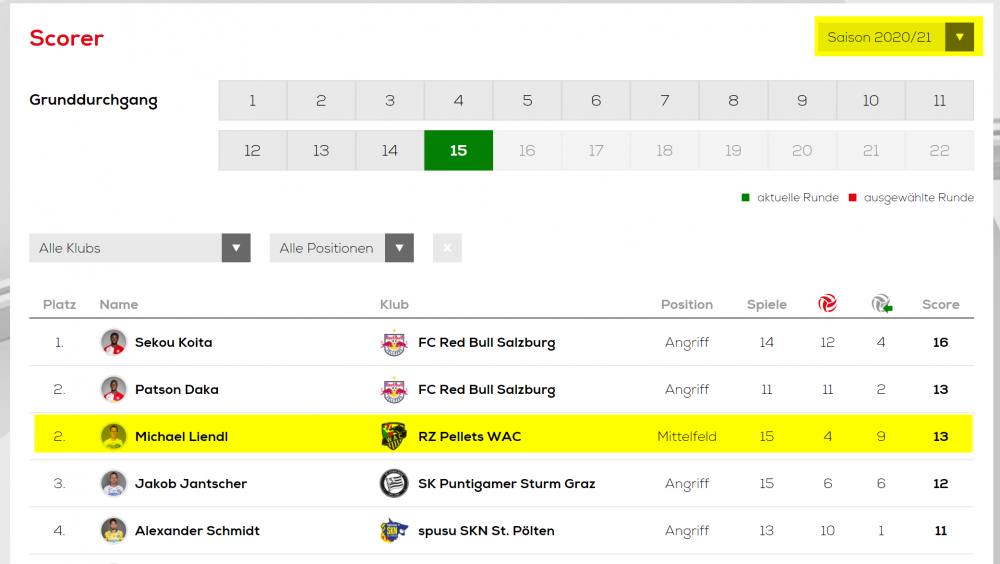Screen dimensions: 1000x564
Task: Select round 12 in Grunddurchgang
Action: (253, 151)
